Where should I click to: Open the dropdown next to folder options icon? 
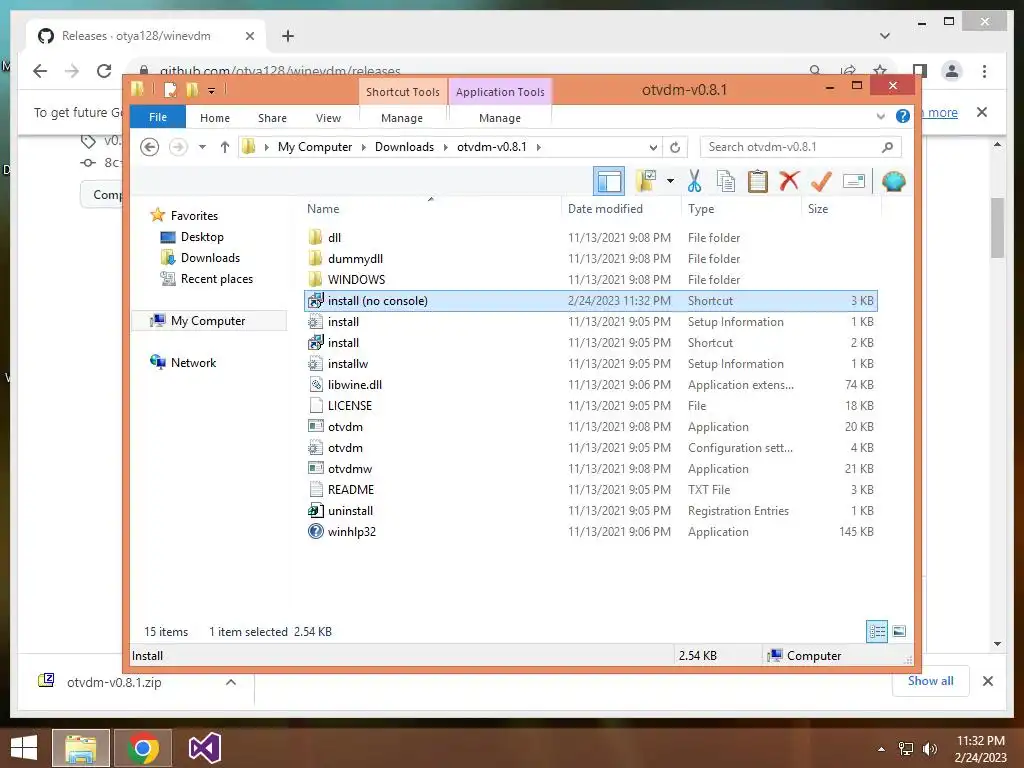click(670, 181)
